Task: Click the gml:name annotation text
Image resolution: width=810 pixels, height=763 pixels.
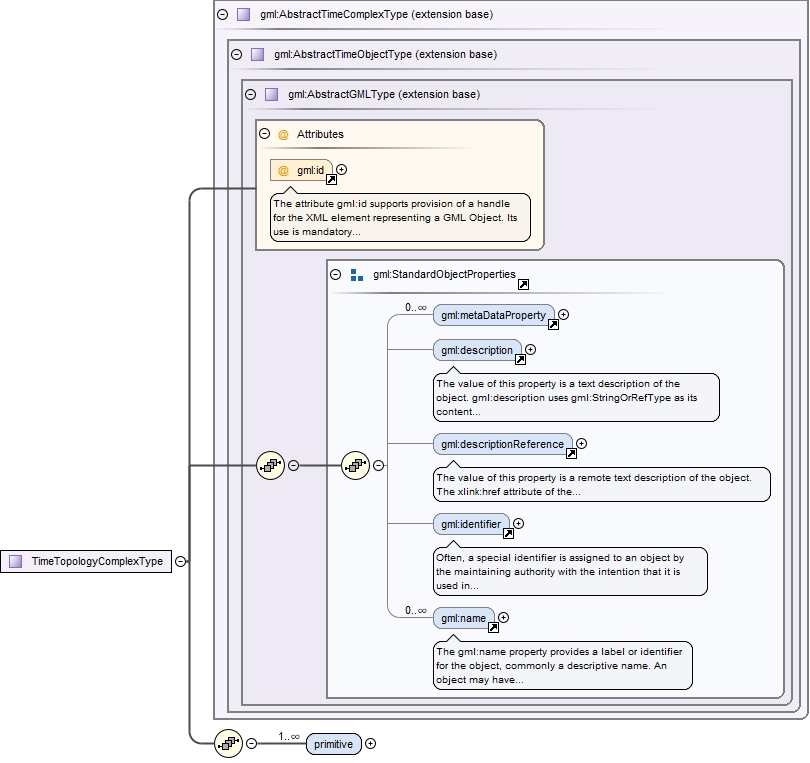Action: (x=559, y=665)
